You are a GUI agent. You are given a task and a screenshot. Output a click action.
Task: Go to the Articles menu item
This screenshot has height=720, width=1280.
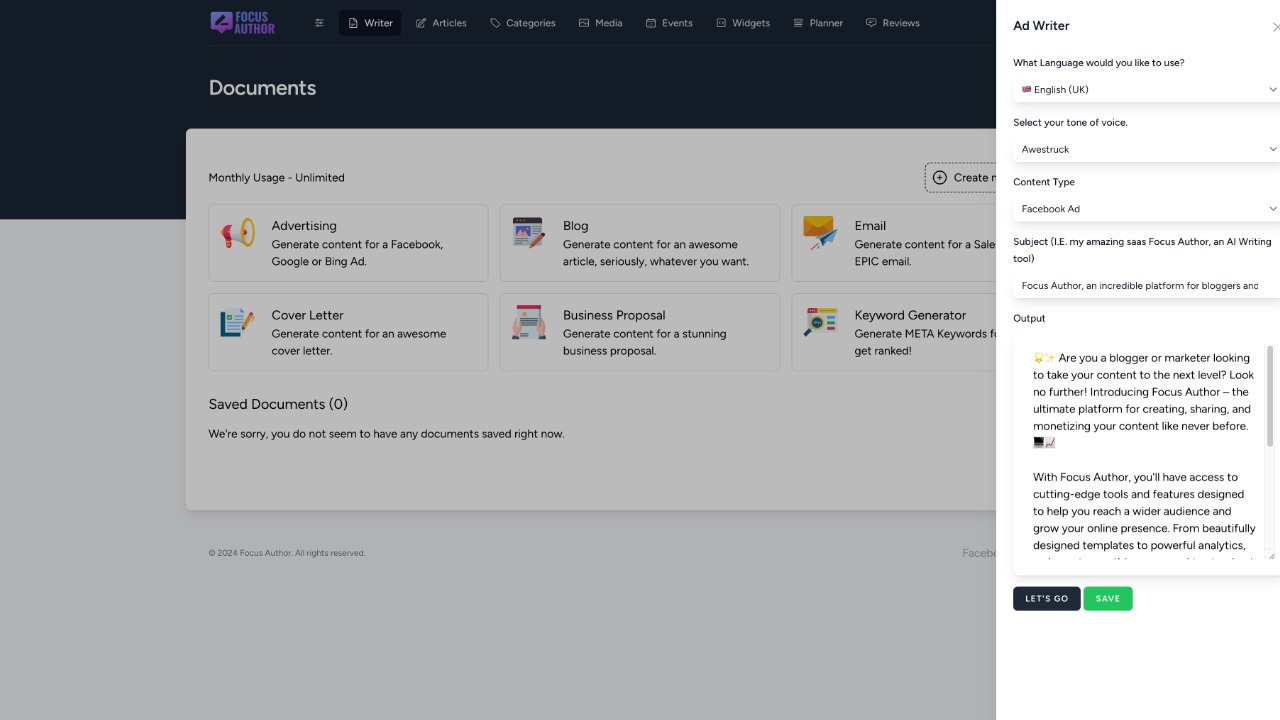pyautogui.click(x=441, y=23)
